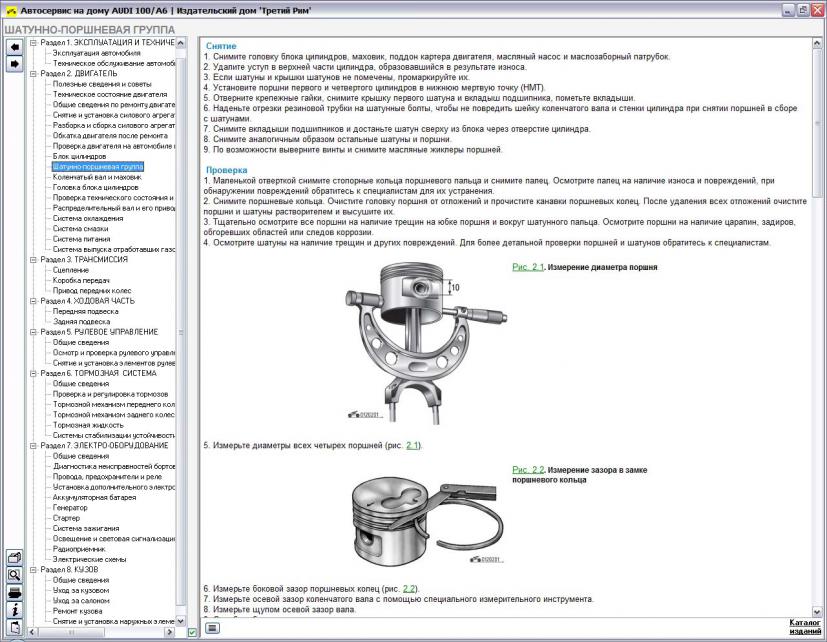The width and height of the screenshot is (827, 642).
Task: Open Система смазки topic
Action: [x=80, y=228]
